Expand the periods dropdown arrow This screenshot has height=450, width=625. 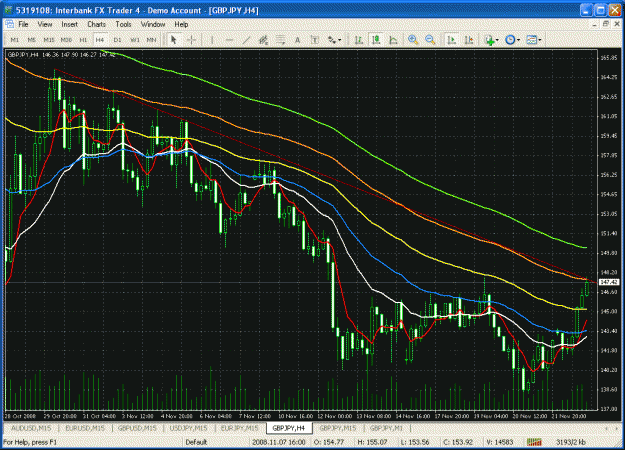518,40
